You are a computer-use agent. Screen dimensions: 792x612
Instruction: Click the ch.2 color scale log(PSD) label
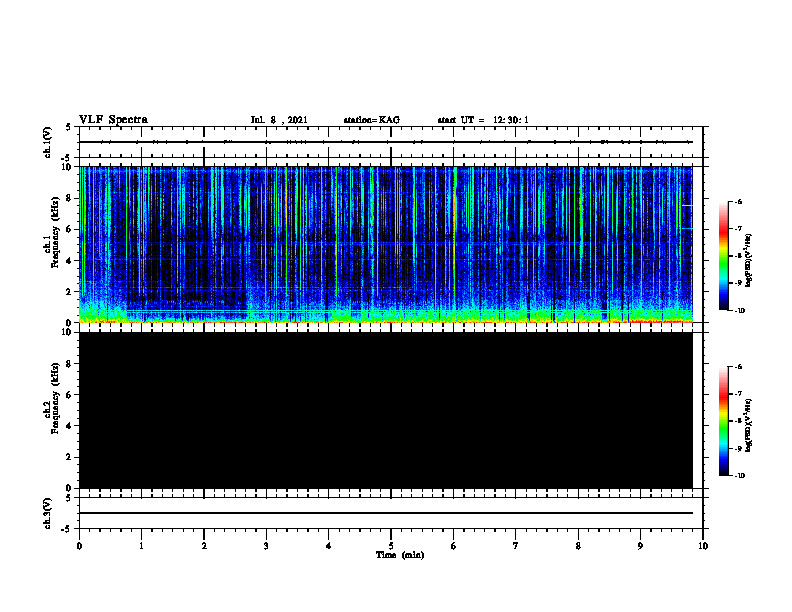coord(748,426)
